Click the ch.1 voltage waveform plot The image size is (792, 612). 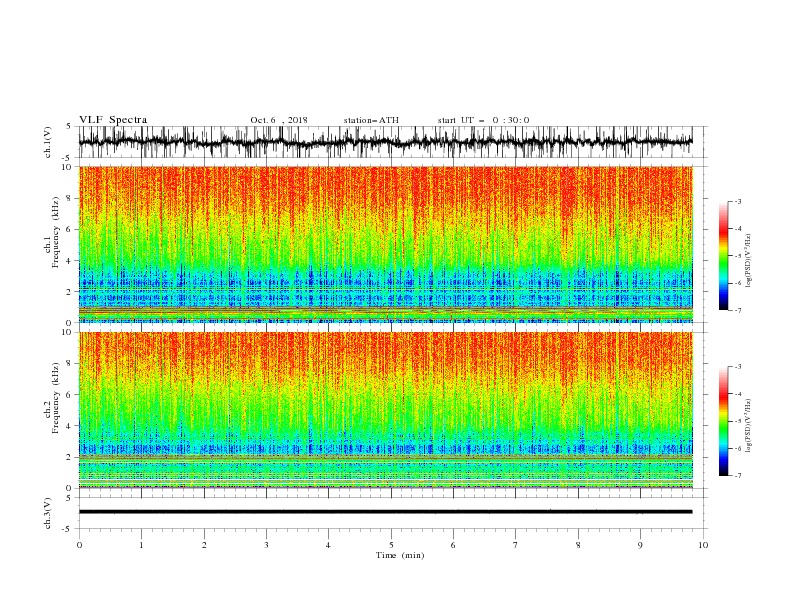(x=385, y=142)
